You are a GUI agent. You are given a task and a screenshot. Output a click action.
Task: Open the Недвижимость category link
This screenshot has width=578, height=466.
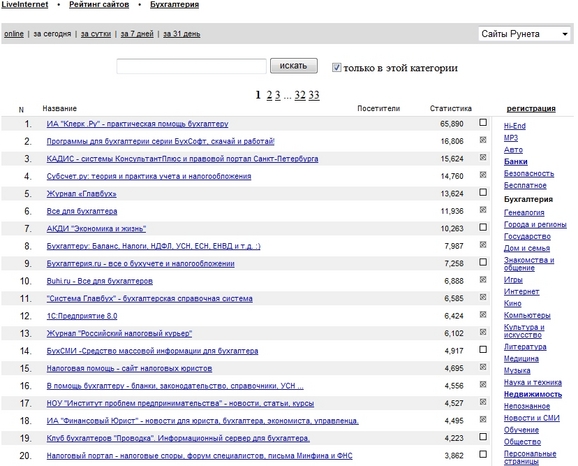pyautogui.click(x=533, y=394)
